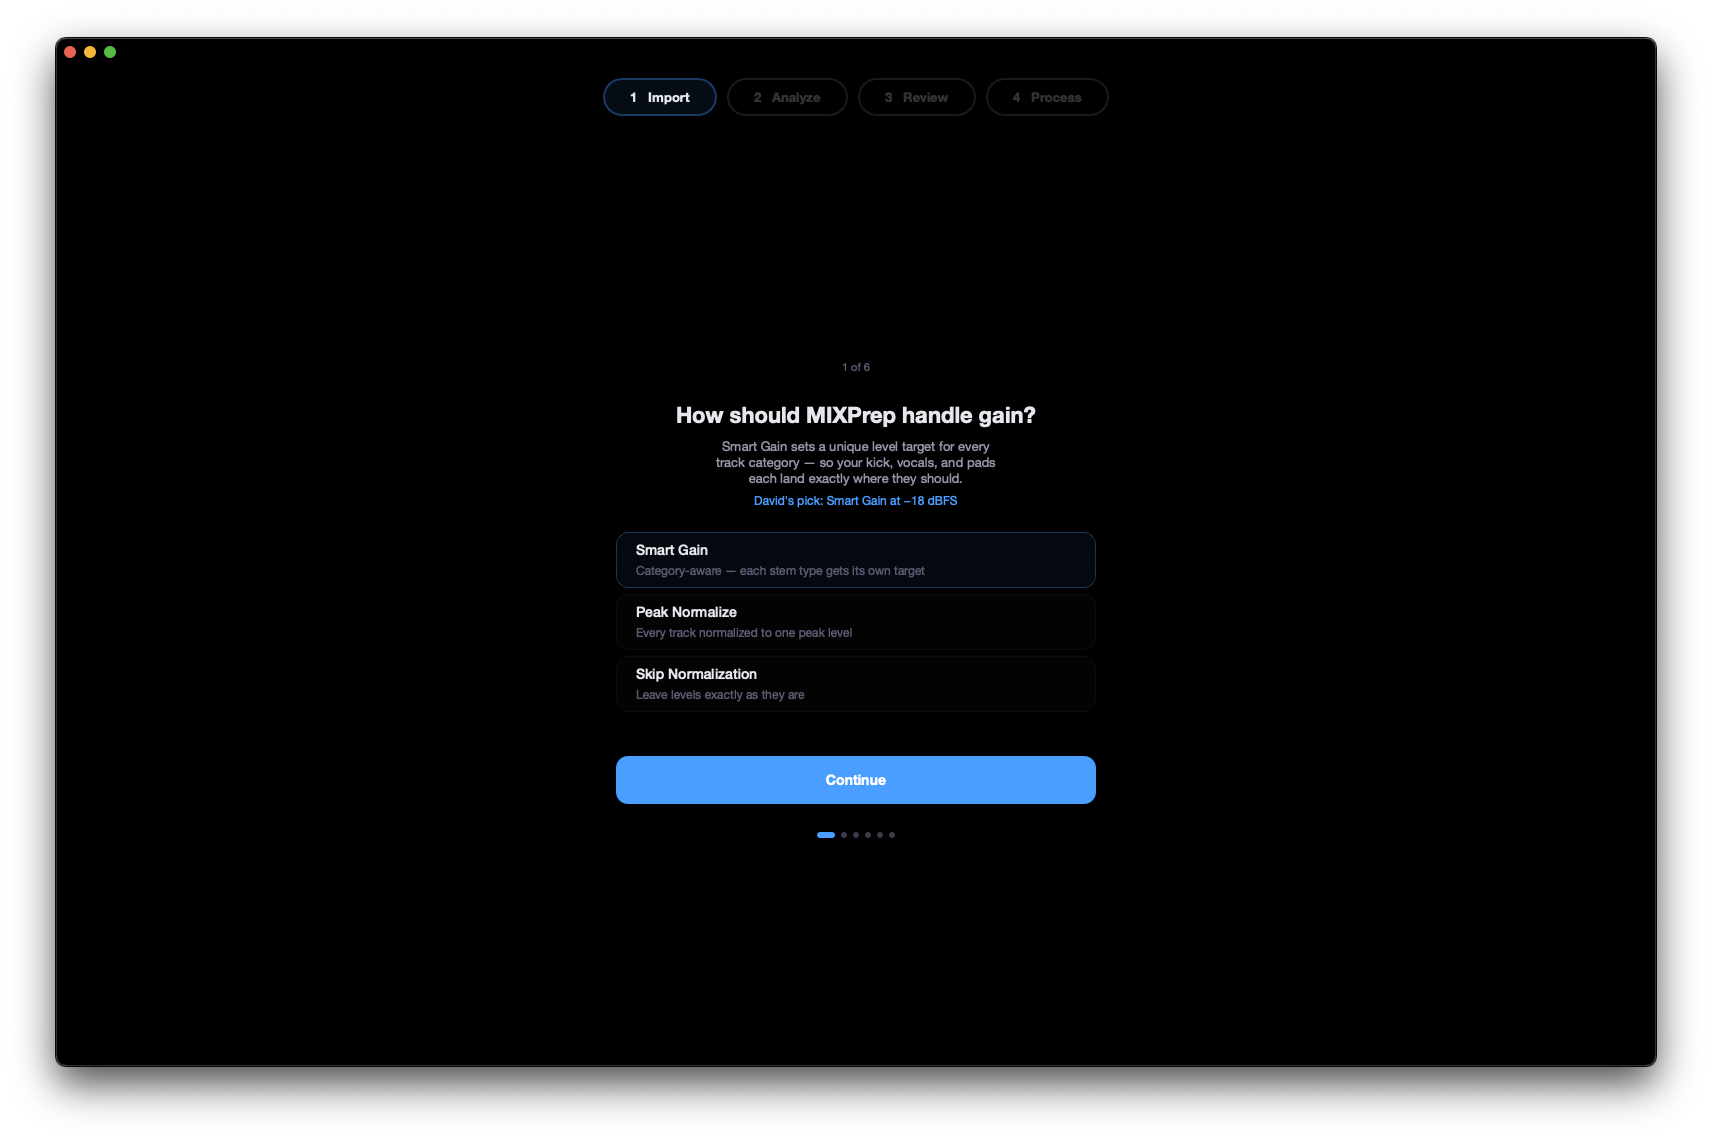Open the Analyze step
1712x1140 pixels.
(x=787, y=97)
